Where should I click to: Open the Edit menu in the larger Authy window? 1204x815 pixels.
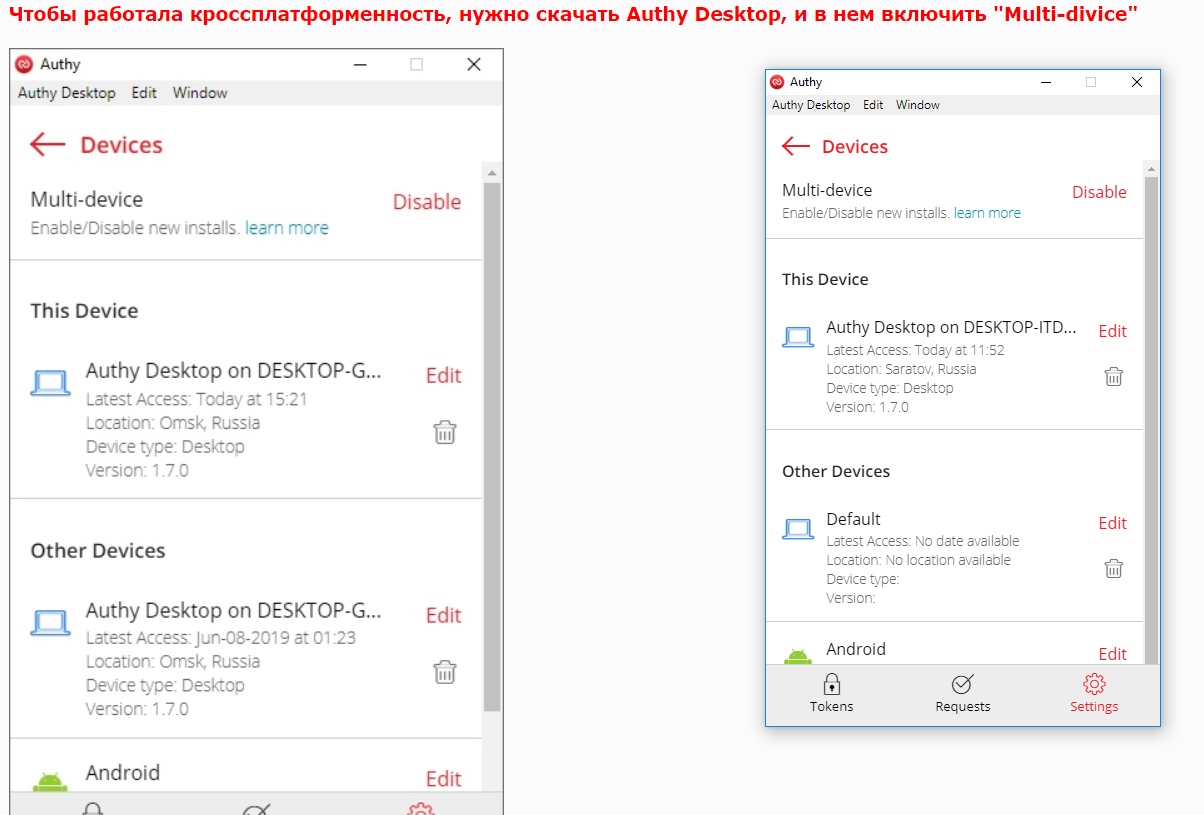point(144,93)
